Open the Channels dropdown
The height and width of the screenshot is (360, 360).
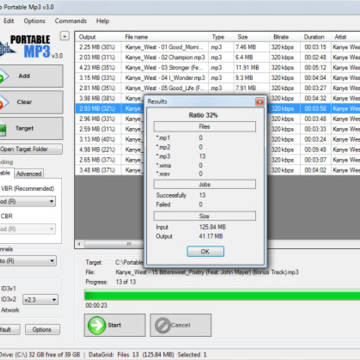point(52,261)
